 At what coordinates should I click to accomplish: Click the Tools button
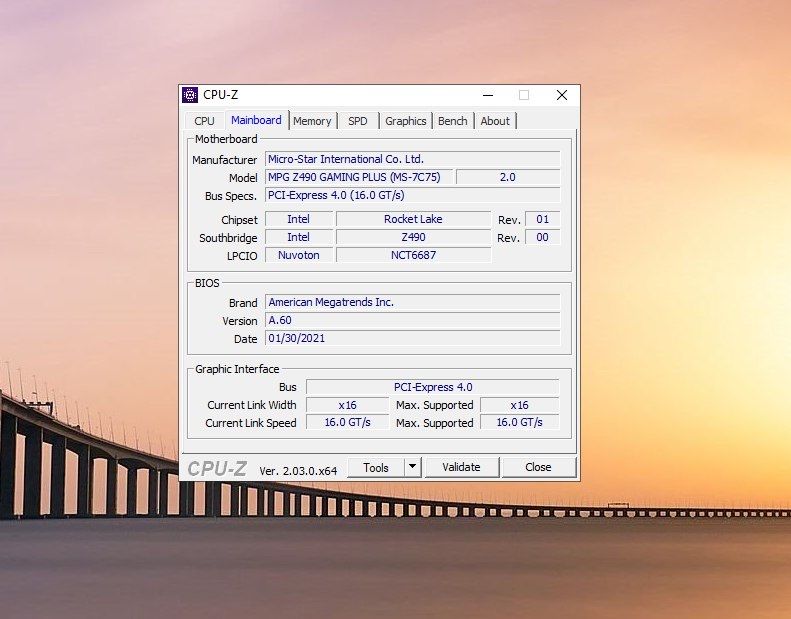tap(376, 468)
